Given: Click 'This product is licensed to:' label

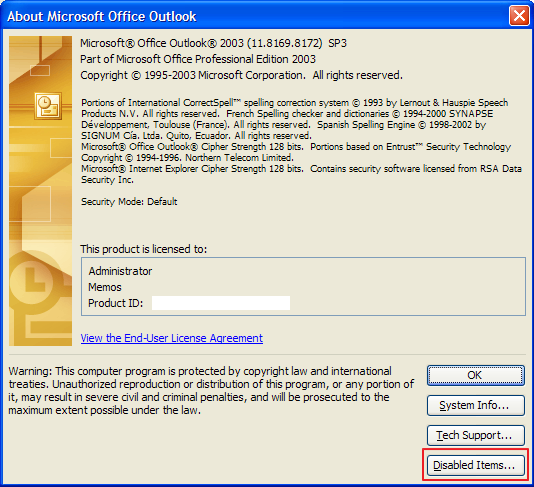Looking at the screenshot, I should click(x=143, y=249).
